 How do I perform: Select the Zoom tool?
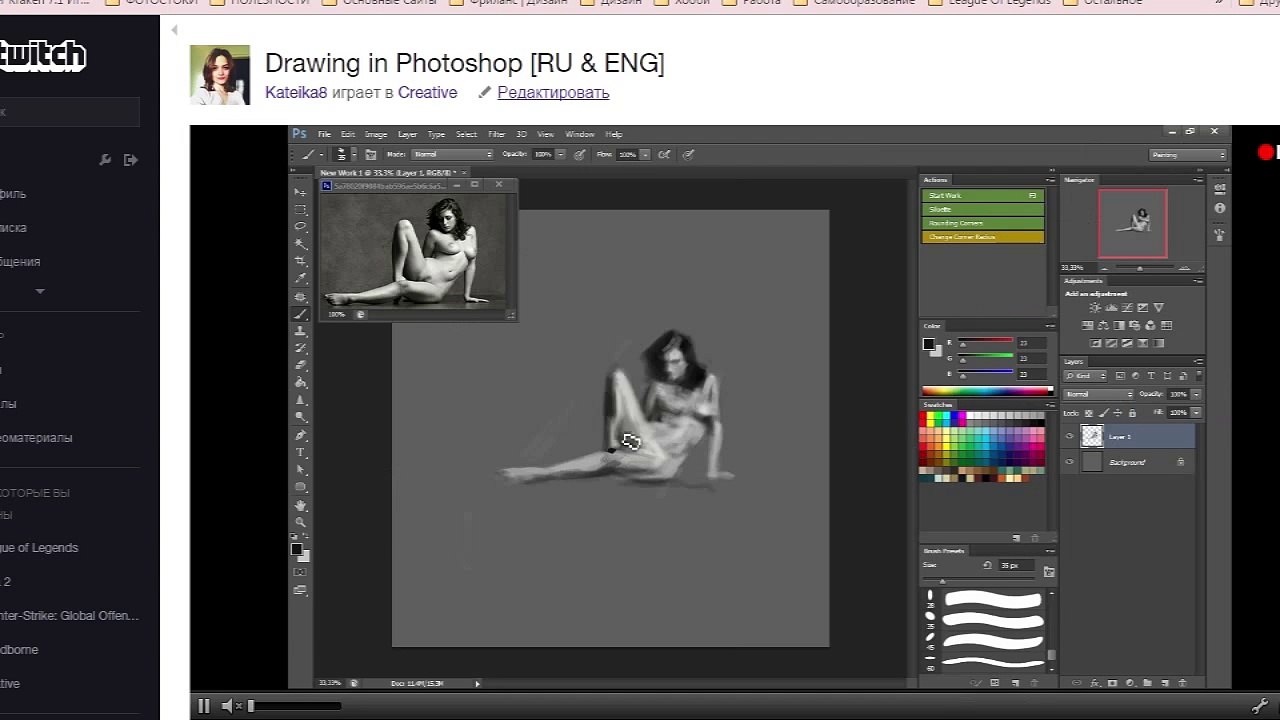[300, 522]
